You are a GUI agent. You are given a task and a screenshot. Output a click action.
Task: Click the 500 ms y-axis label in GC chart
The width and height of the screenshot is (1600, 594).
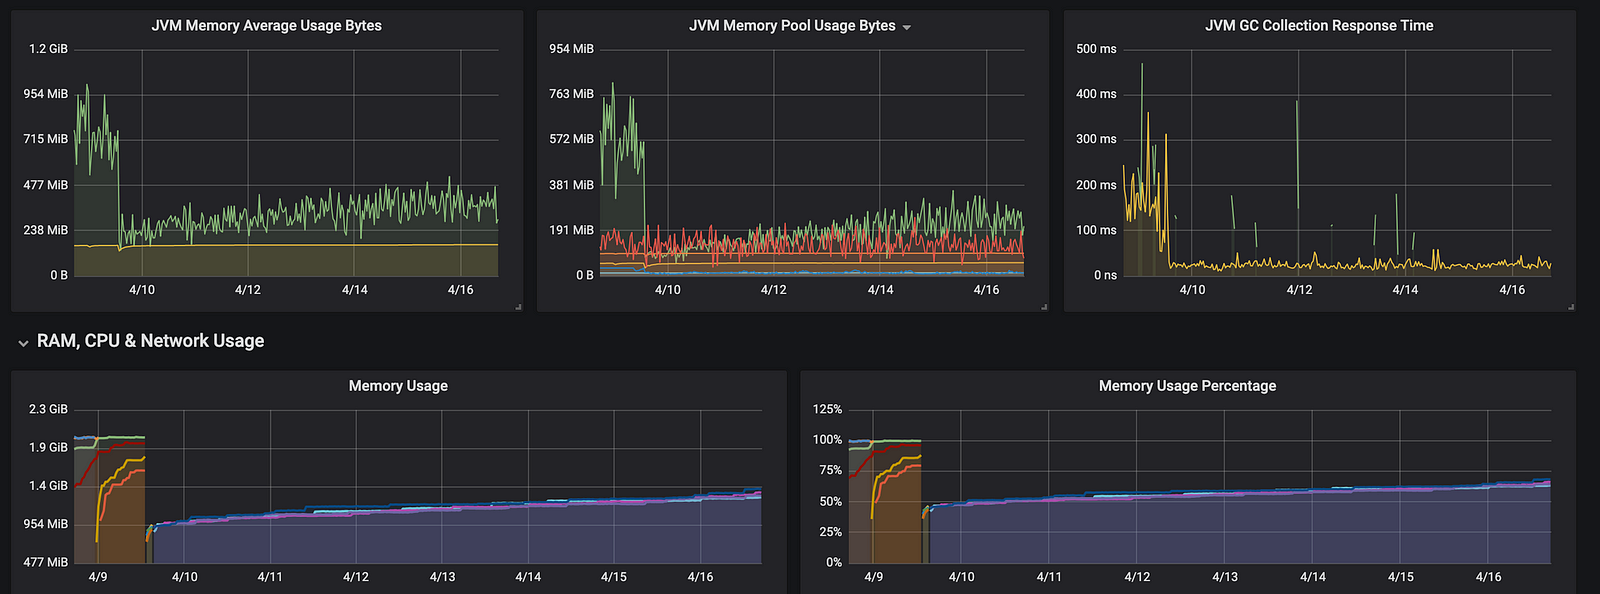click(x=1096, y=49)
